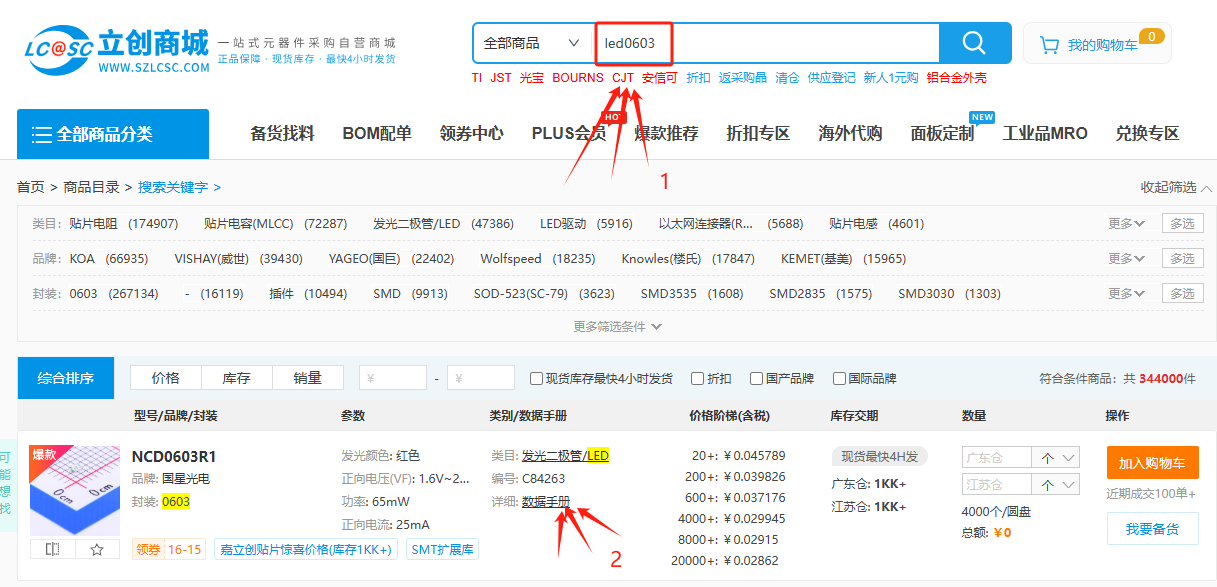Click the 广东仓 quantity input
The image size is (1217, 587).
[x=999, y=458]
